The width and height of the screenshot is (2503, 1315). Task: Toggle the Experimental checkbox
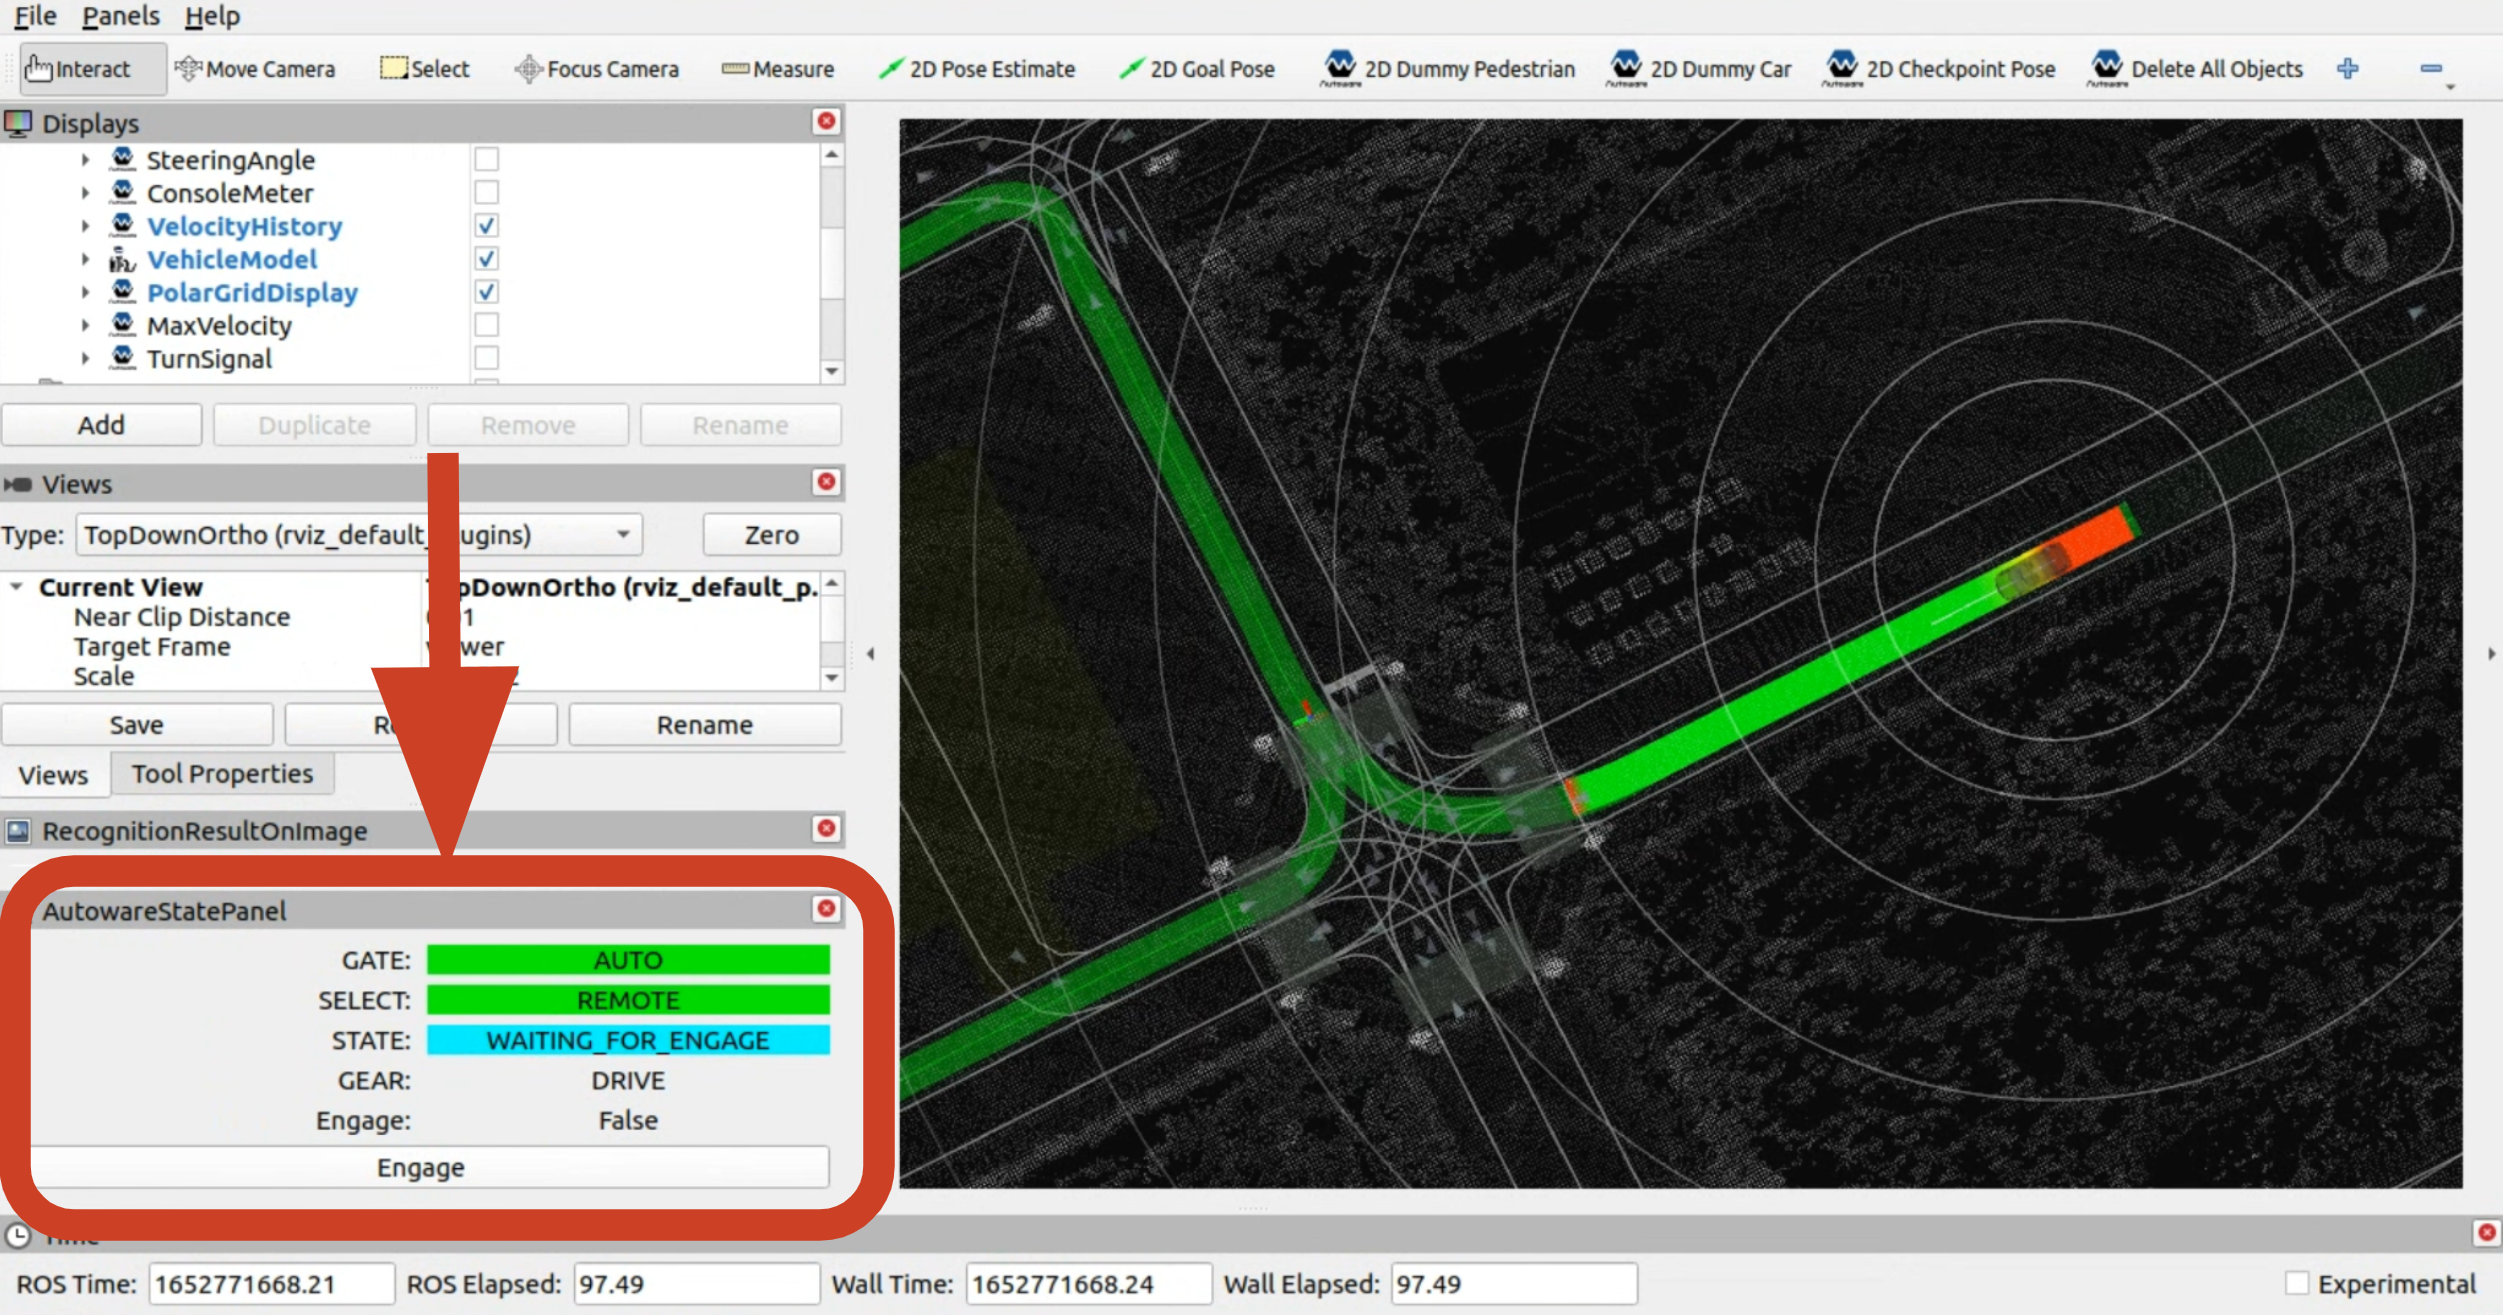coord(2297,1283)
